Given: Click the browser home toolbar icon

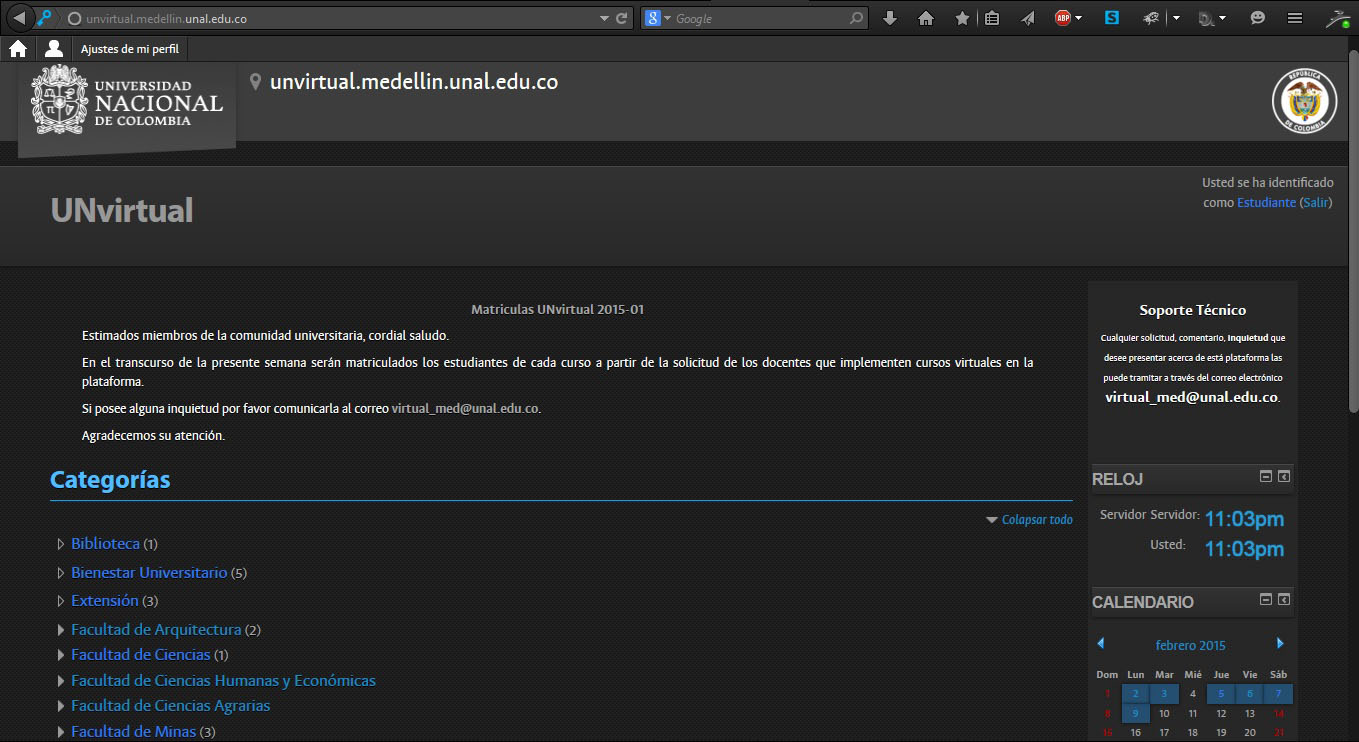Looking at the screenshot, I should coord(926,18).
